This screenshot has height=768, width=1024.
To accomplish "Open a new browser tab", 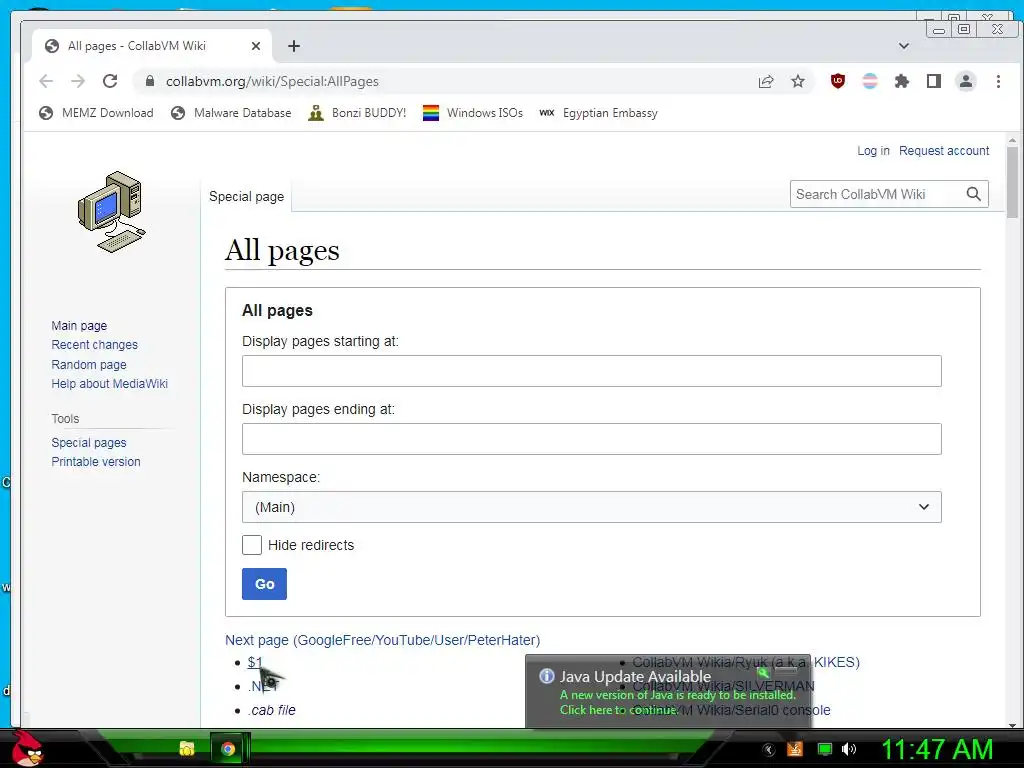I will (294, 46).
